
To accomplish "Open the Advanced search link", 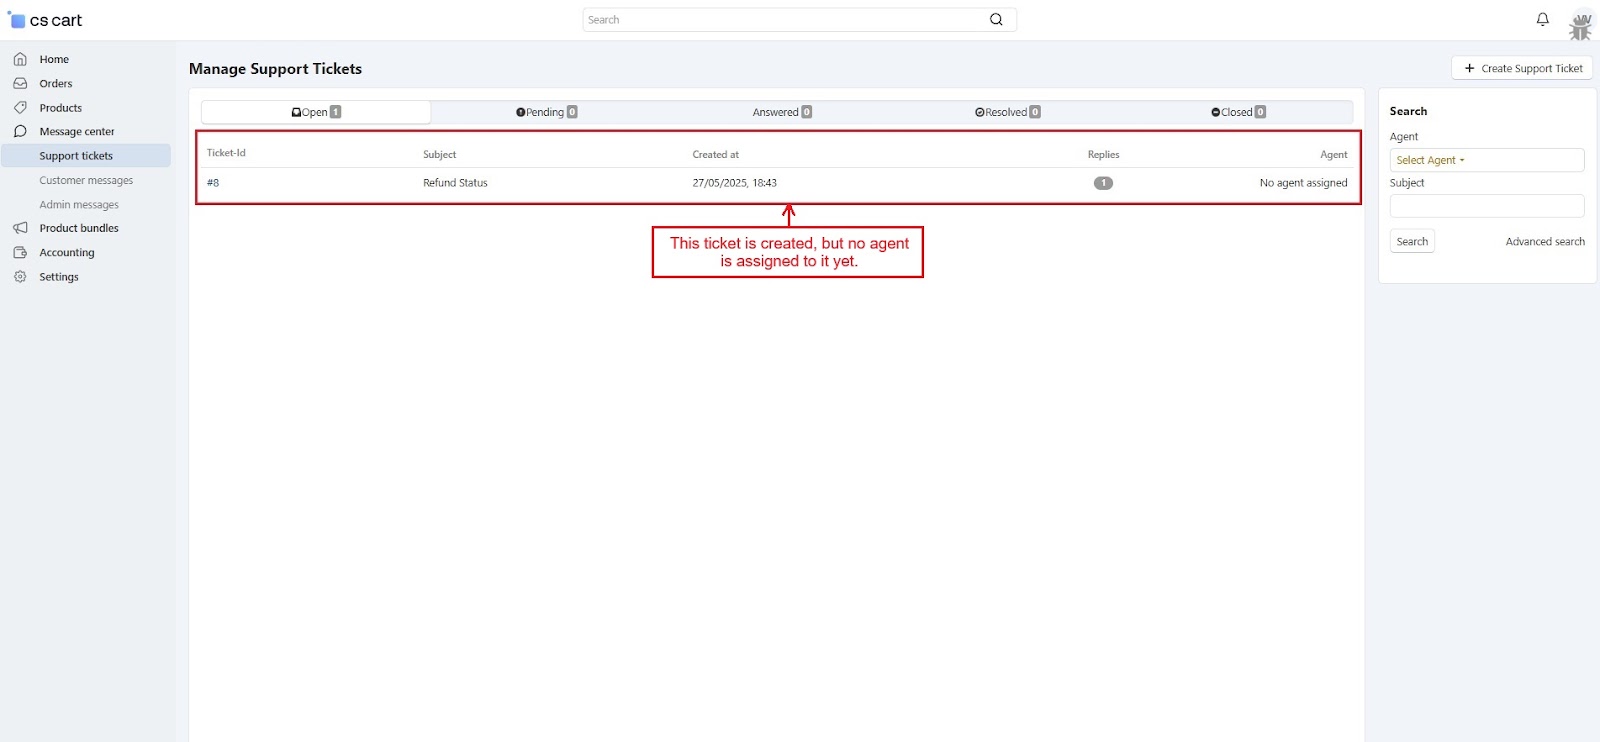I will pos(1545,242).
